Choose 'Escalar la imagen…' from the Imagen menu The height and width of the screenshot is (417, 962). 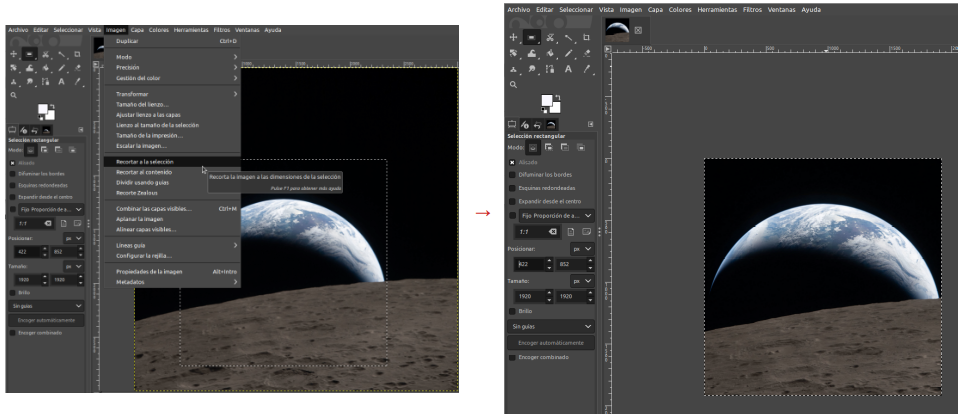point(139,146)
